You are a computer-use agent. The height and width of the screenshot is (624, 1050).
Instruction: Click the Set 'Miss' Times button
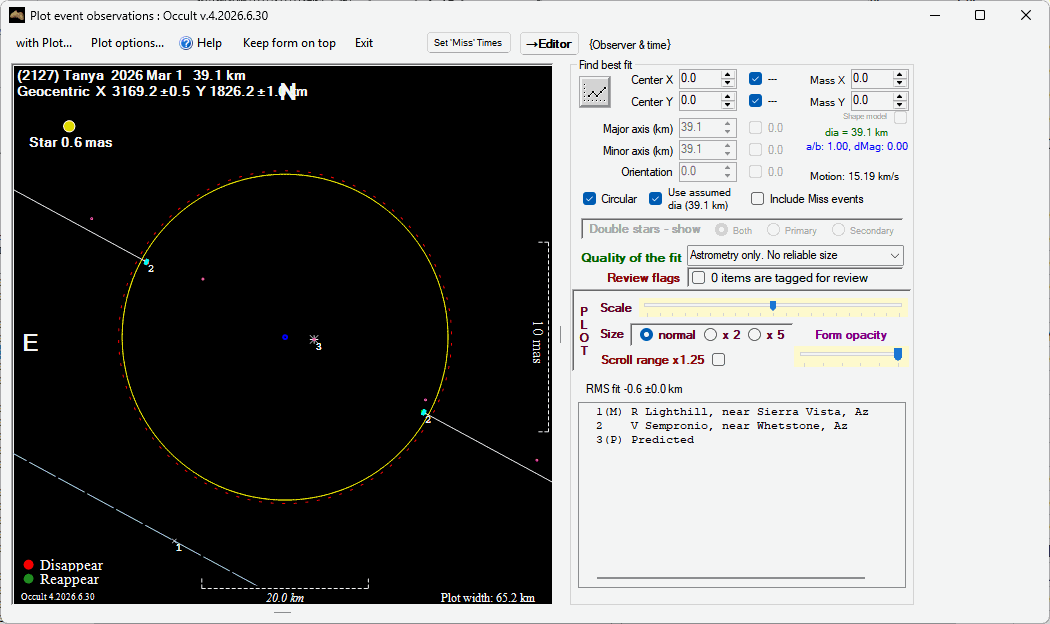click(468, 43)
